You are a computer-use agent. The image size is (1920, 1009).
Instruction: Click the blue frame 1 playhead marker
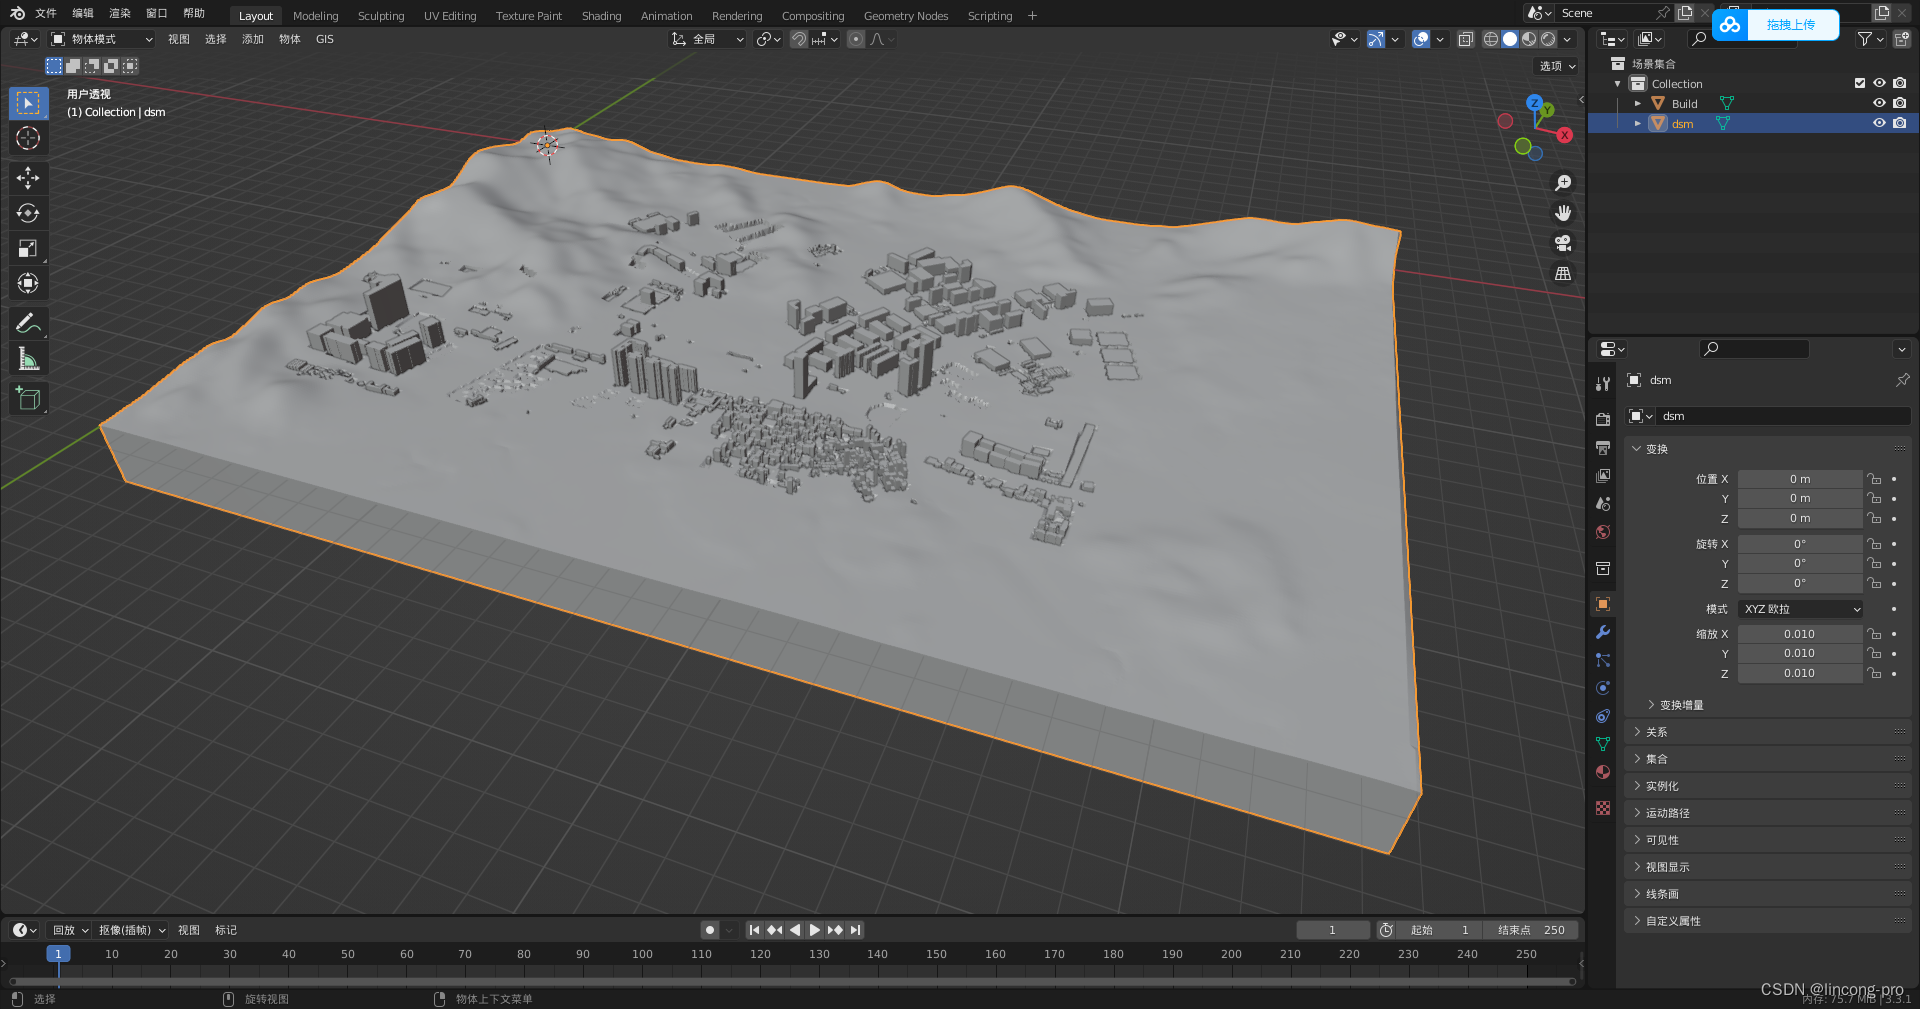58,954
